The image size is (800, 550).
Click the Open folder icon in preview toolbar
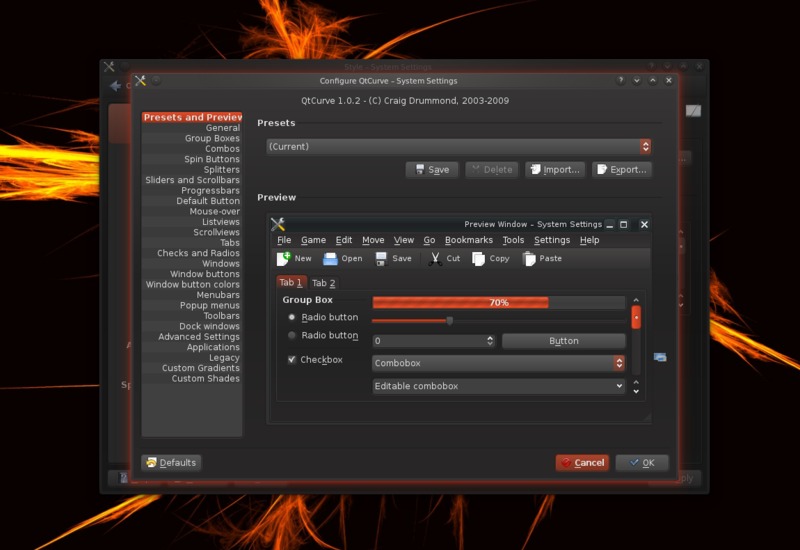pos(330,259)
